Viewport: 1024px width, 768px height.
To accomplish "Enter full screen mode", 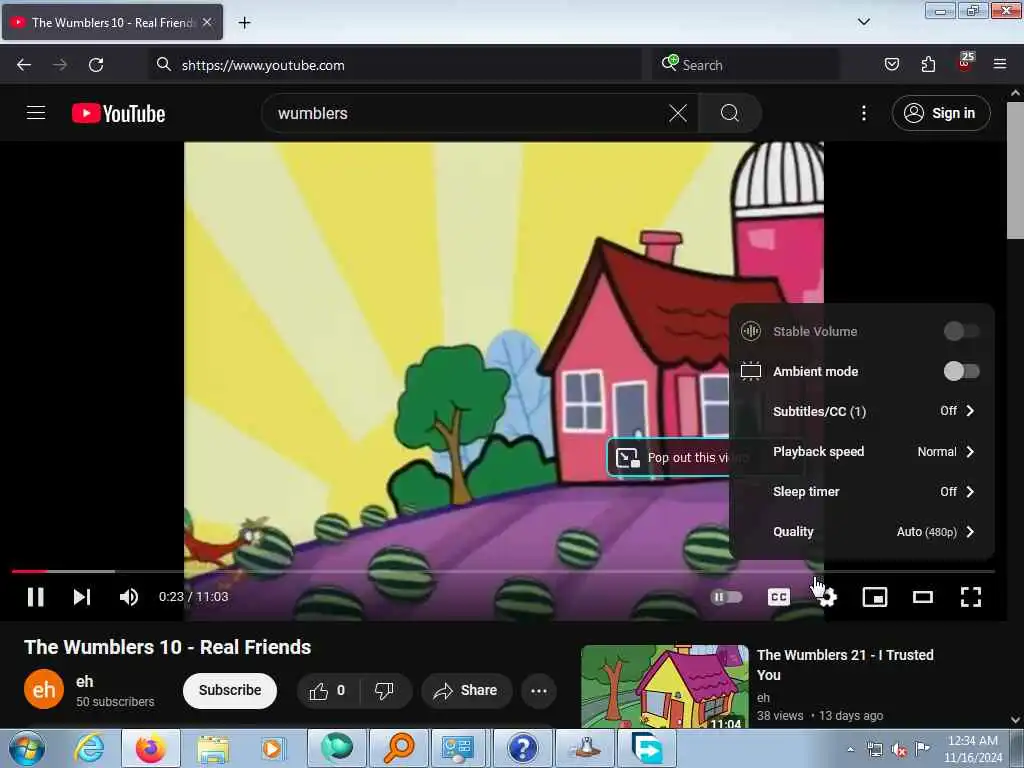I will click(x=970, y=597).
